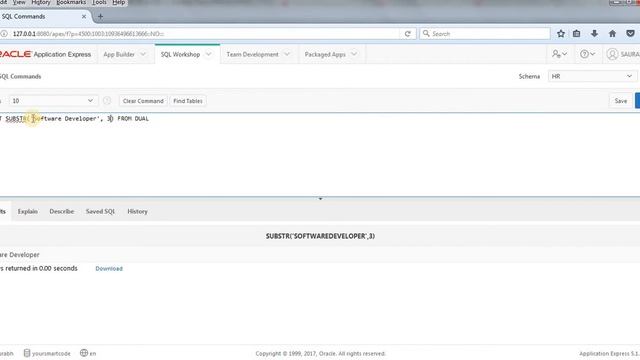Click the result cell 'are Developer'
The image size is (640, 360).
pos(20,255)
